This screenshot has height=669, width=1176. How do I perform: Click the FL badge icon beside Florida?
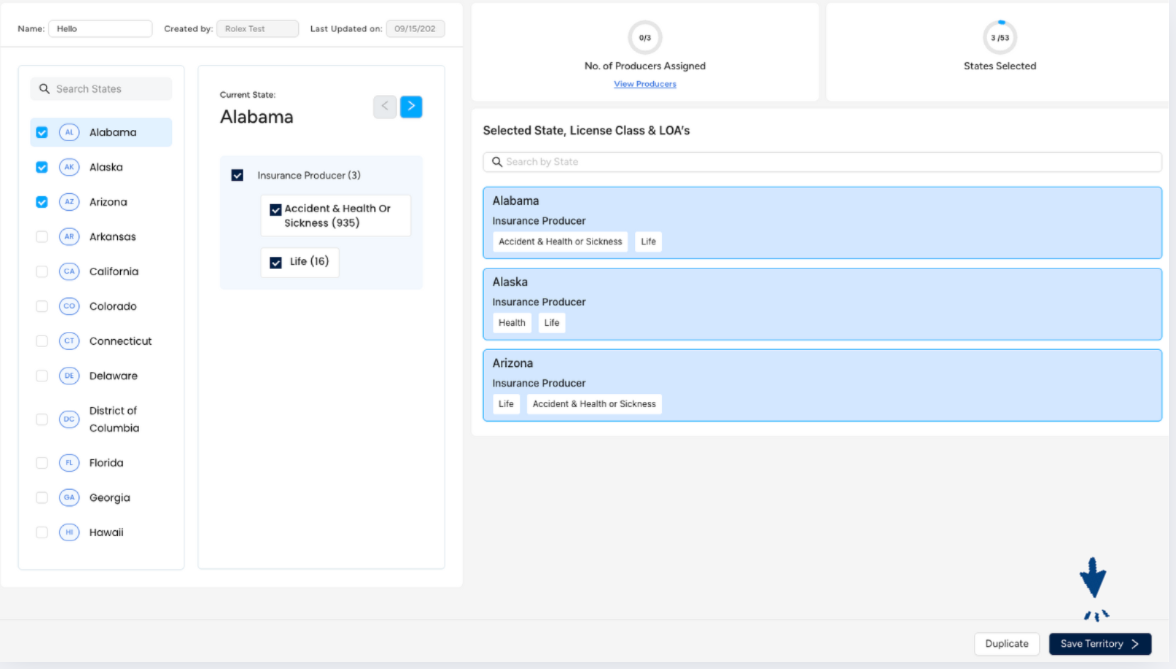(x=69, y=463)
